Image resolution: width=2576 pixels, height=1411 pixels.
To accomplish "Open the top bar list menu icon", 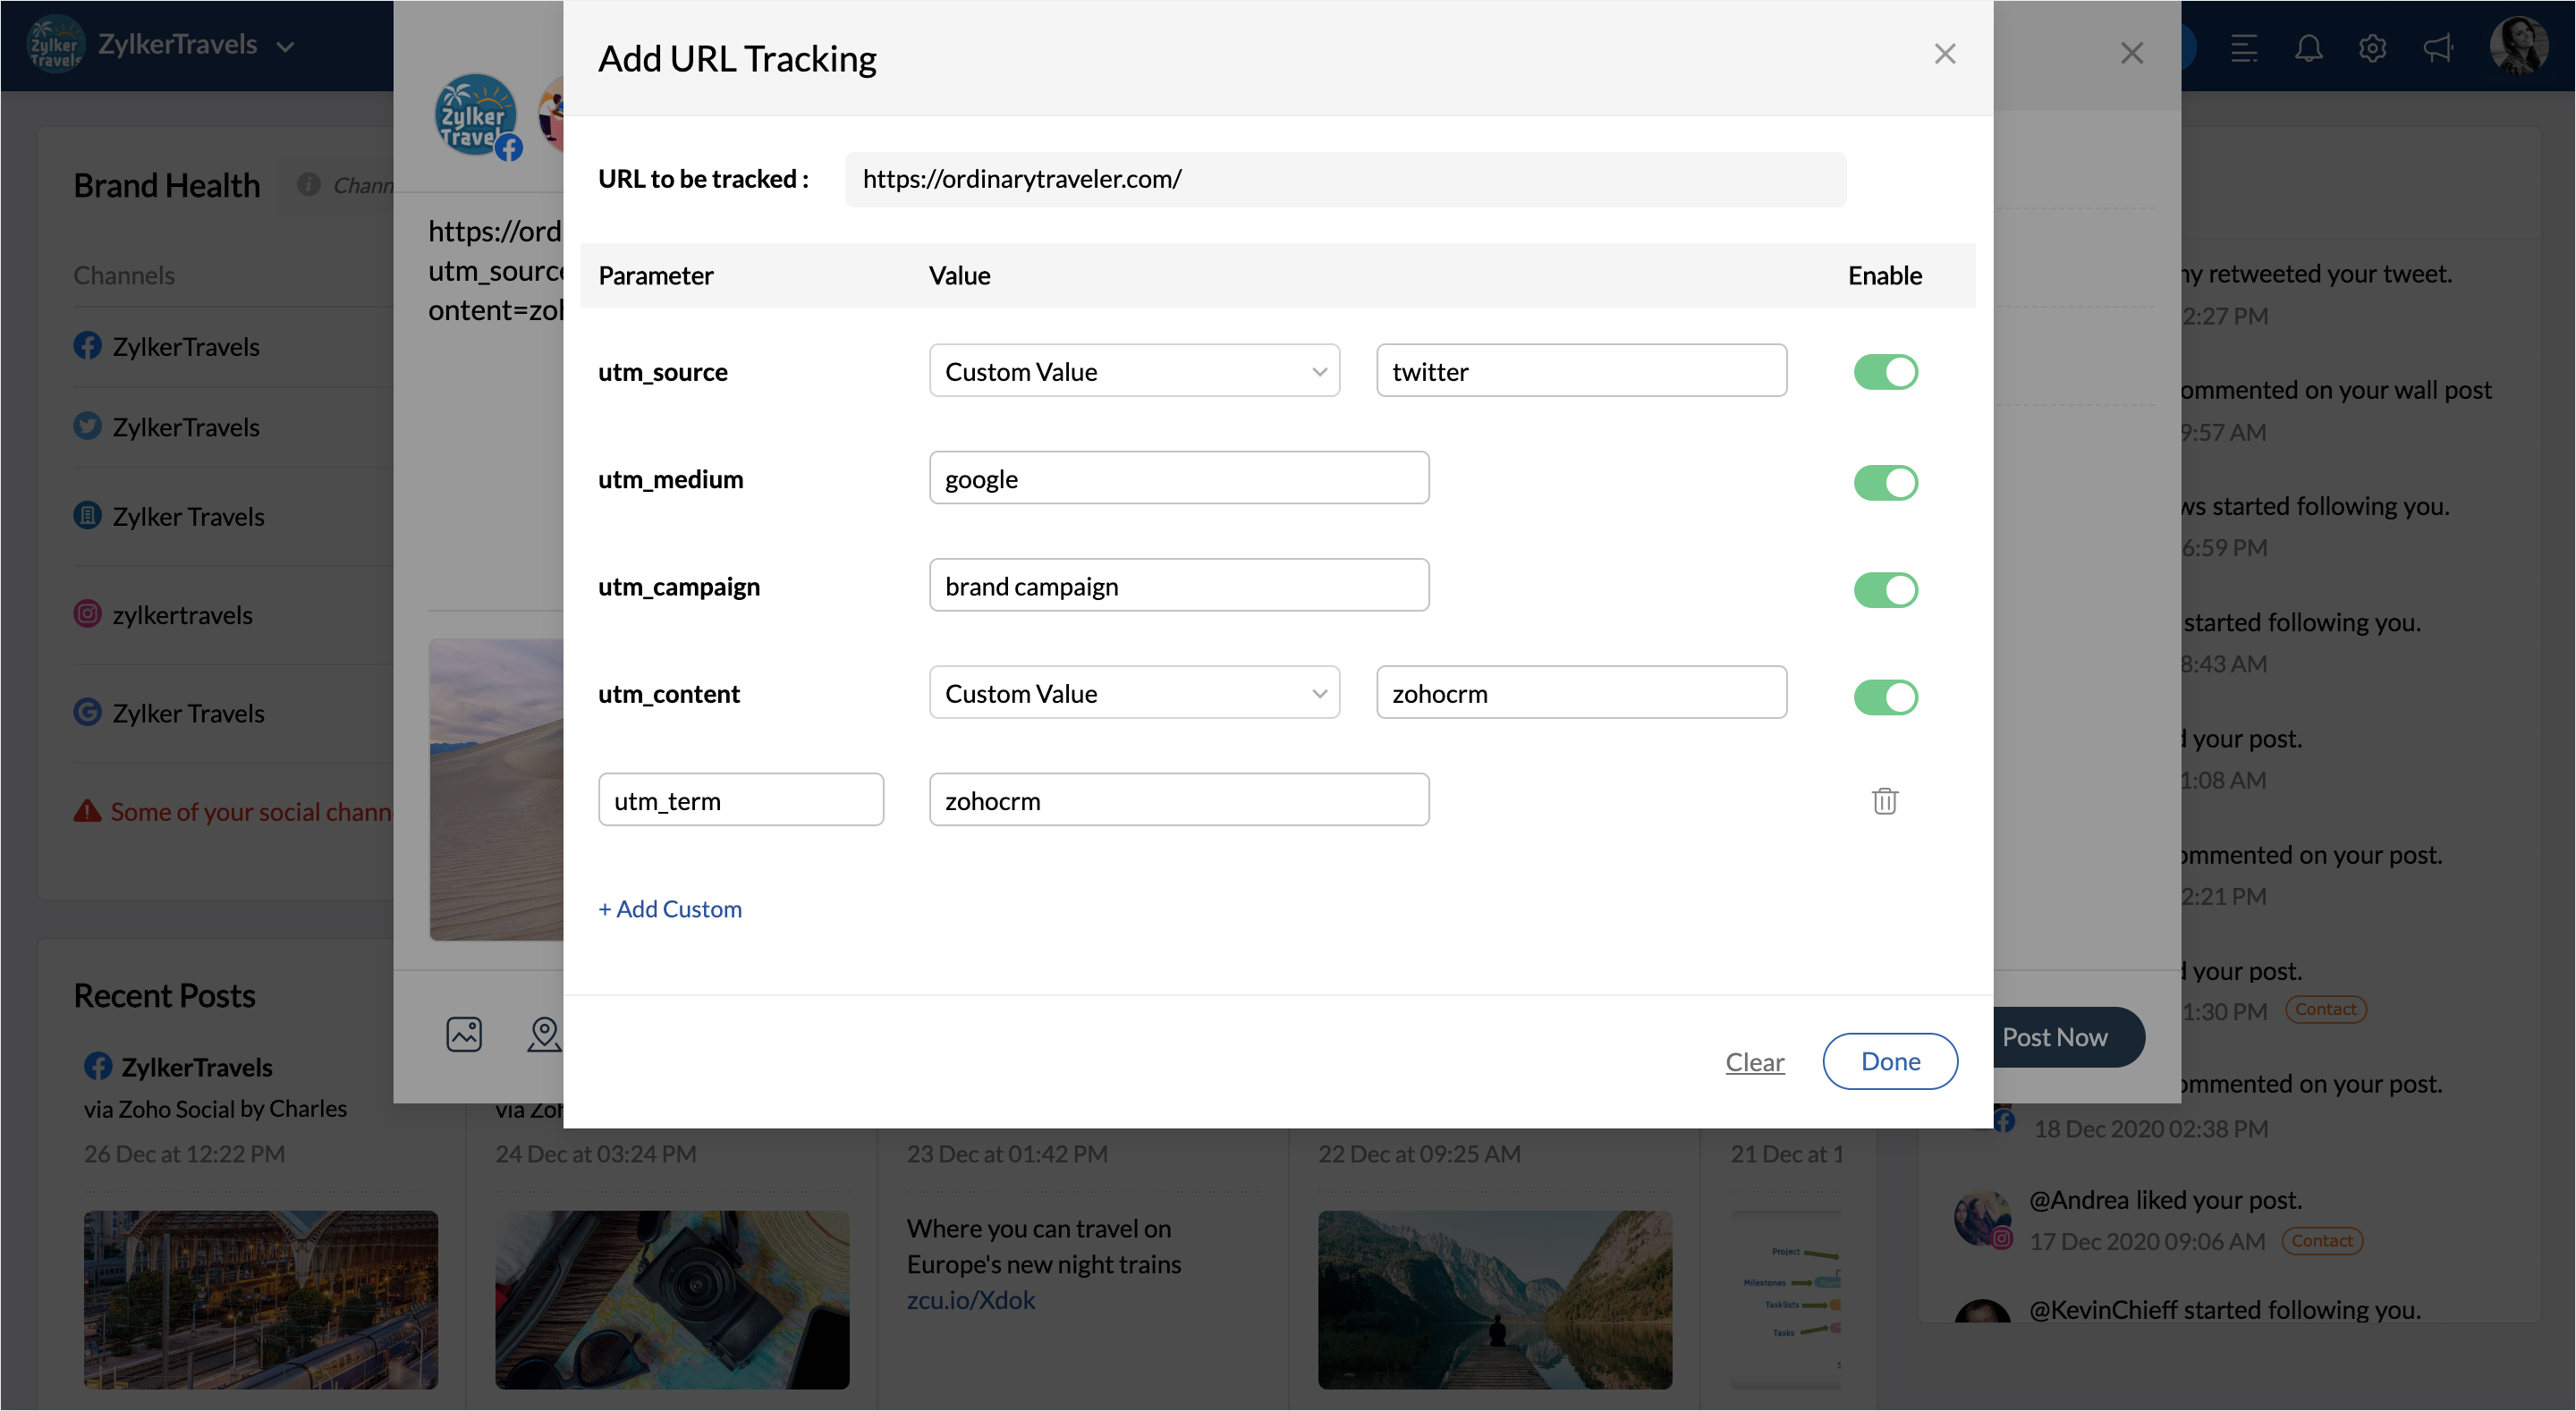I will click(x=2244, y=47).
